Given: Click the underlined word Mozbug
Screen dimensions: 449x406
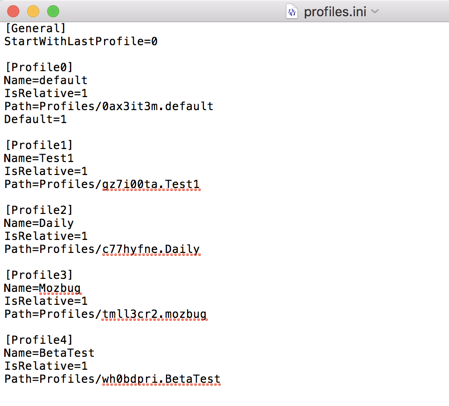Looking at the screenshot, I should (60, 288).
